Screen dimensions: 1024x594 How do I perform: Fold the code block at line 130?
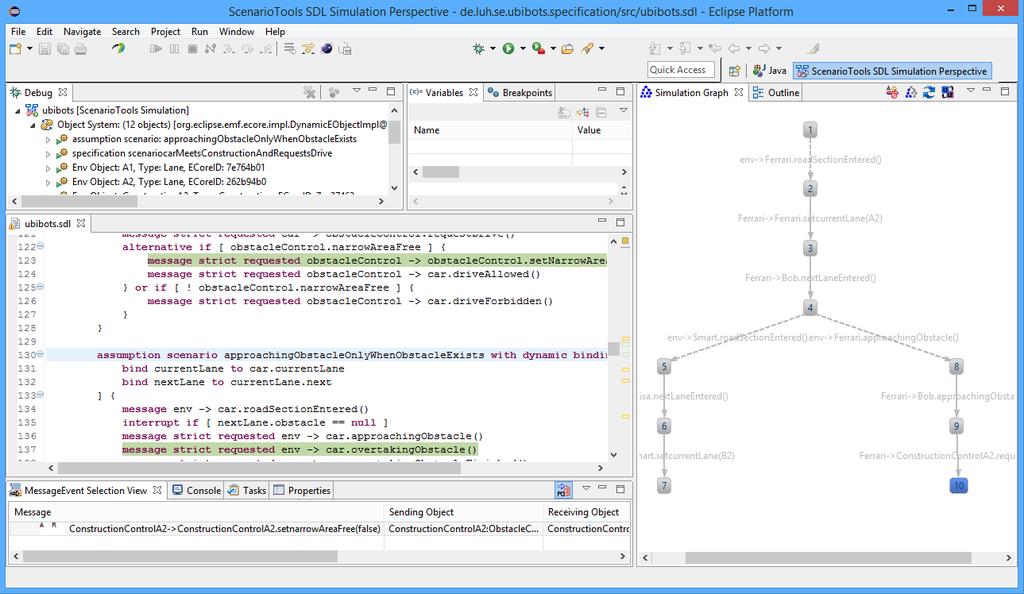pos(40,354)
